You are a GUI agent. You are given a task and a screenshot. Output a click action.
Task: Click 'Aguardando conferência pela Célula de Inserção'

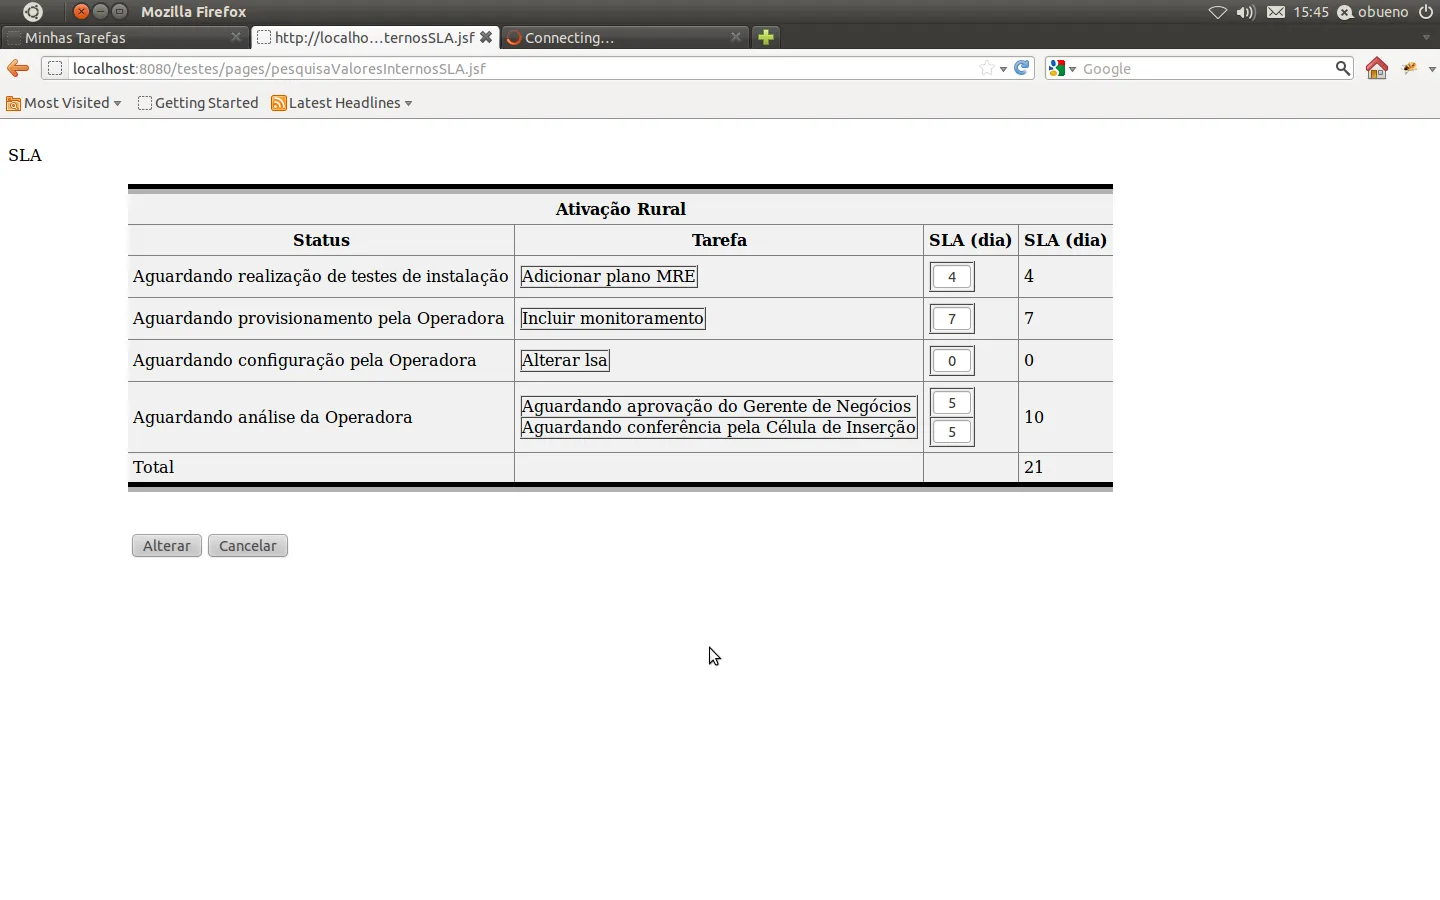(719, 427)
